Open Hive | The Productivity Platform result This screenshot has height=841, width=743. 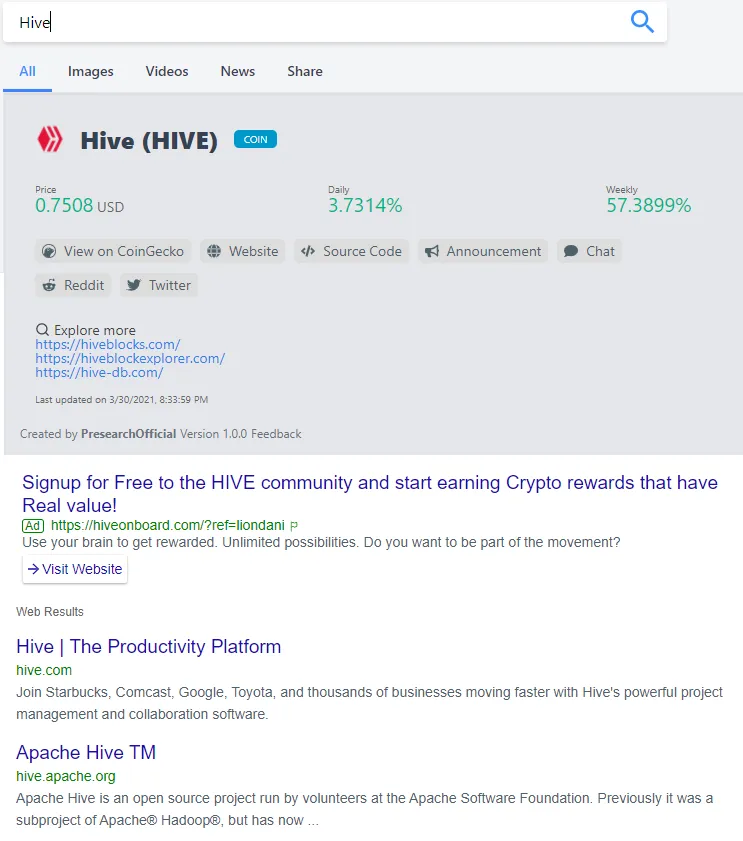pyautogui.click(x=149, y=646)
